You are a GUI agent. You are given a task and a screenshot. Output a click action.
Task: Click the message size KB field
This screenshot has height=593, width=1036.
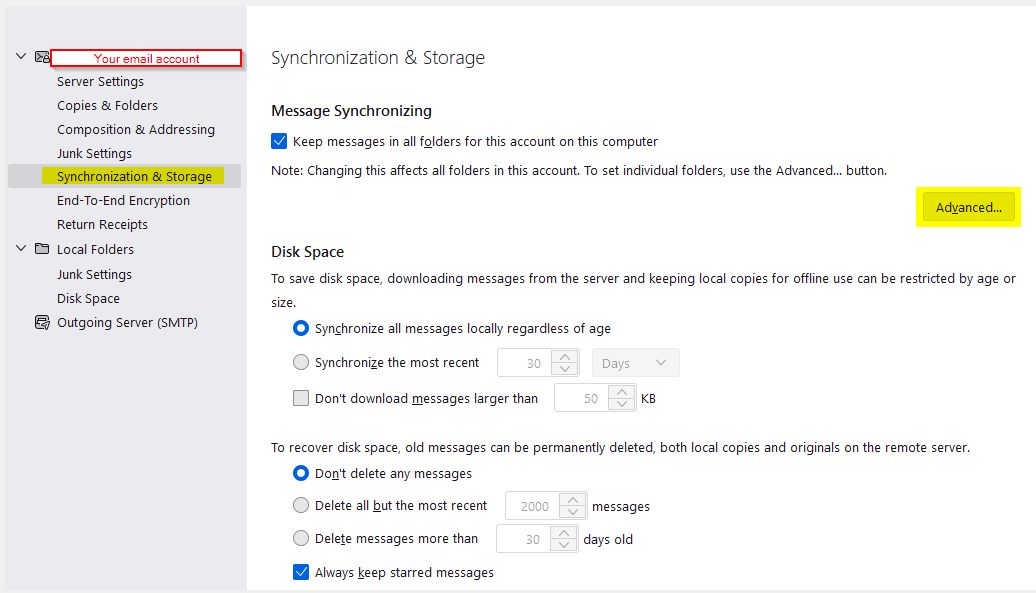point(581,398)
